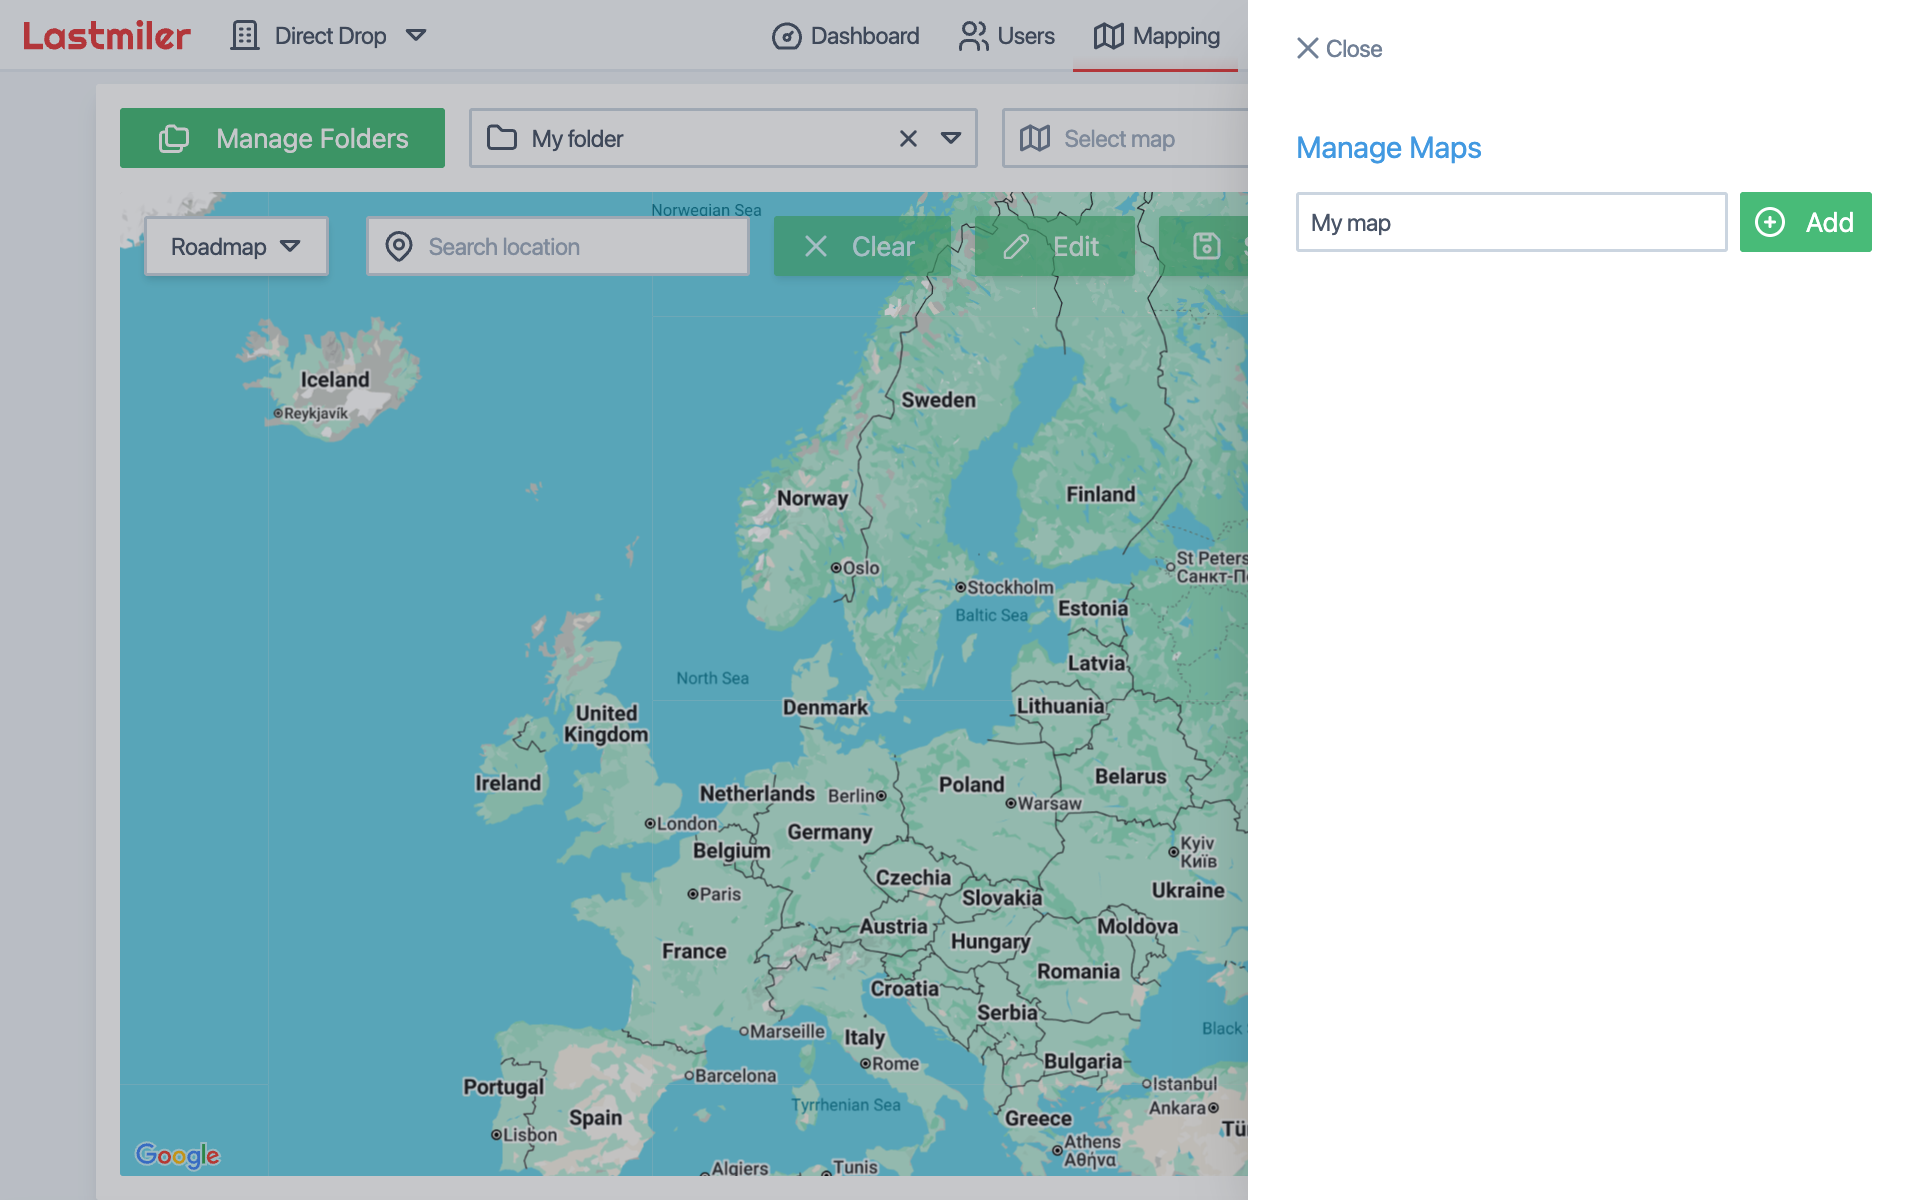Click Ukraine label on the map
1920x1200 pixels.
pyautogui.click(x=1188, y=890)
